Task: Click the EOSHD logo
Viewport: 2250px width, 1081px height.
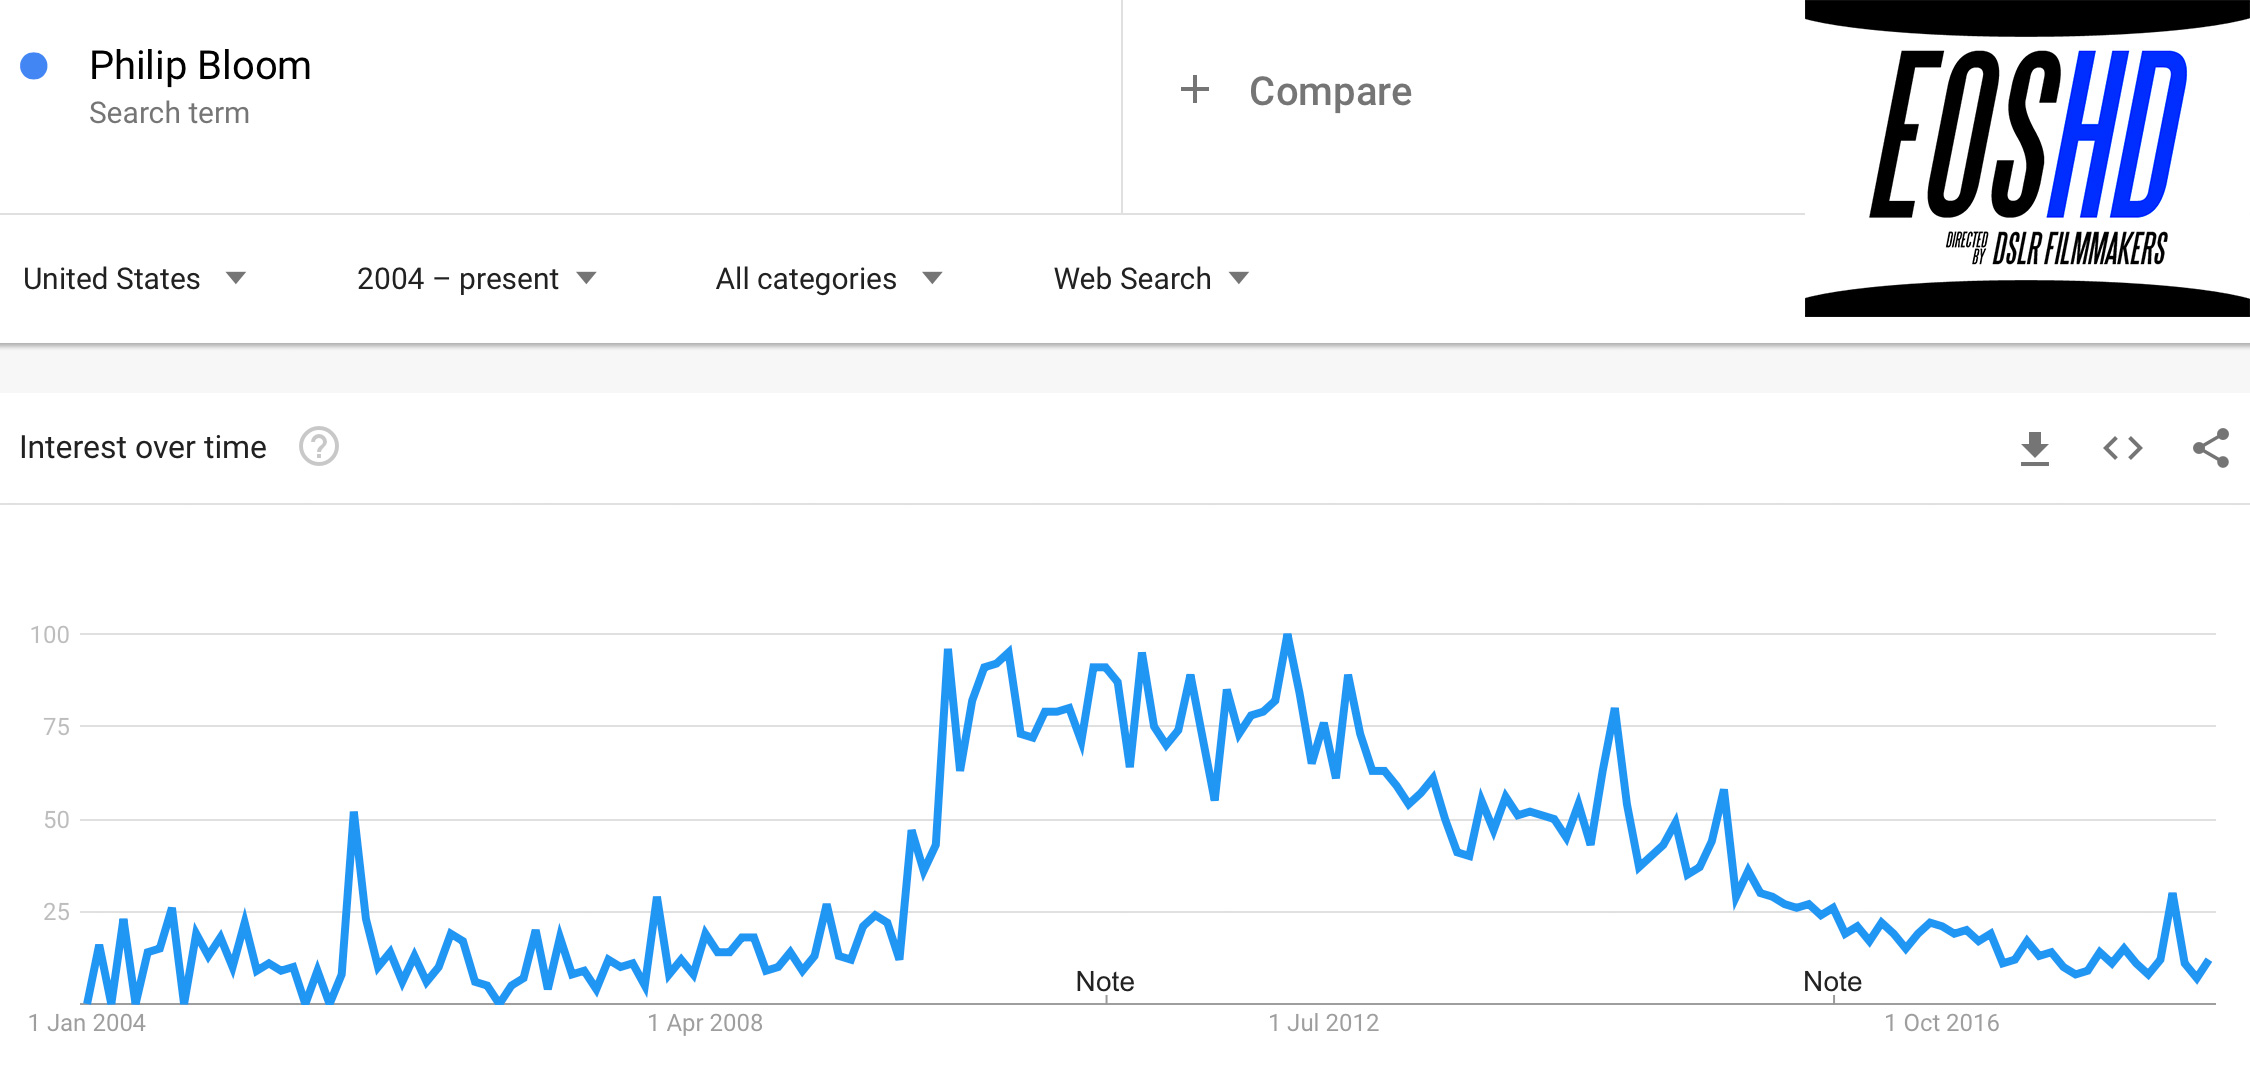Action: pos(2027,158)
